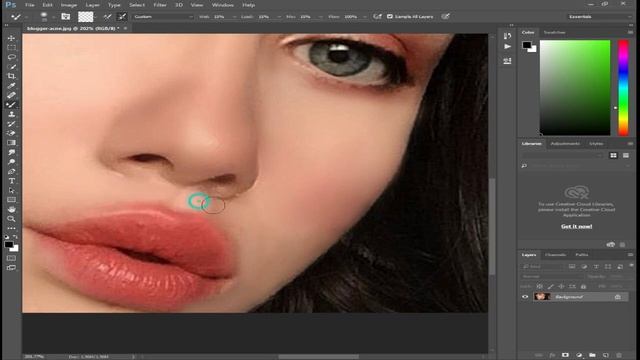Screen dimensions: 640x360
Task: Toggle clean brush after each stroke
Action: pos(122,17)
